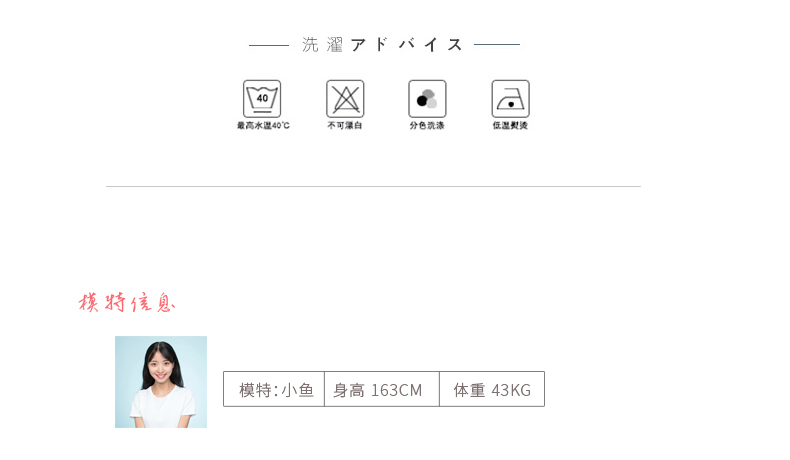Click the long gray section divider
The height and width of the screenshot is (460, 790).
coord(373,186)
